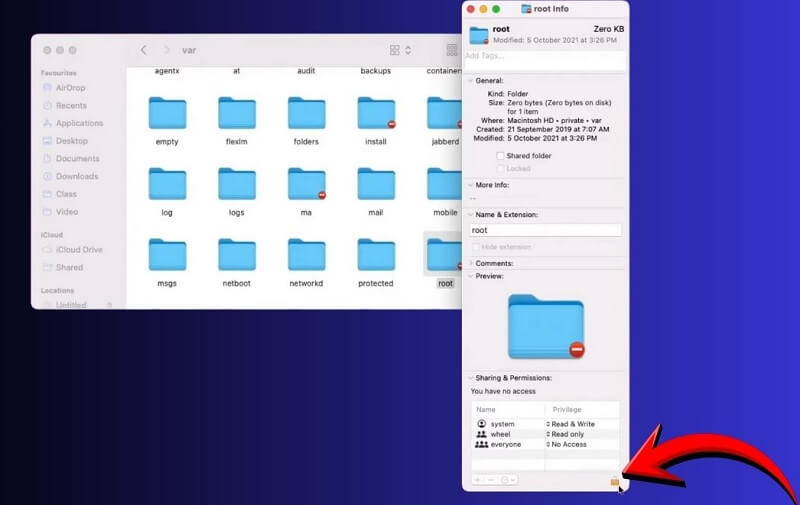Close the root Info window
This screenshot has width=800, height=505.
(471, 9)
